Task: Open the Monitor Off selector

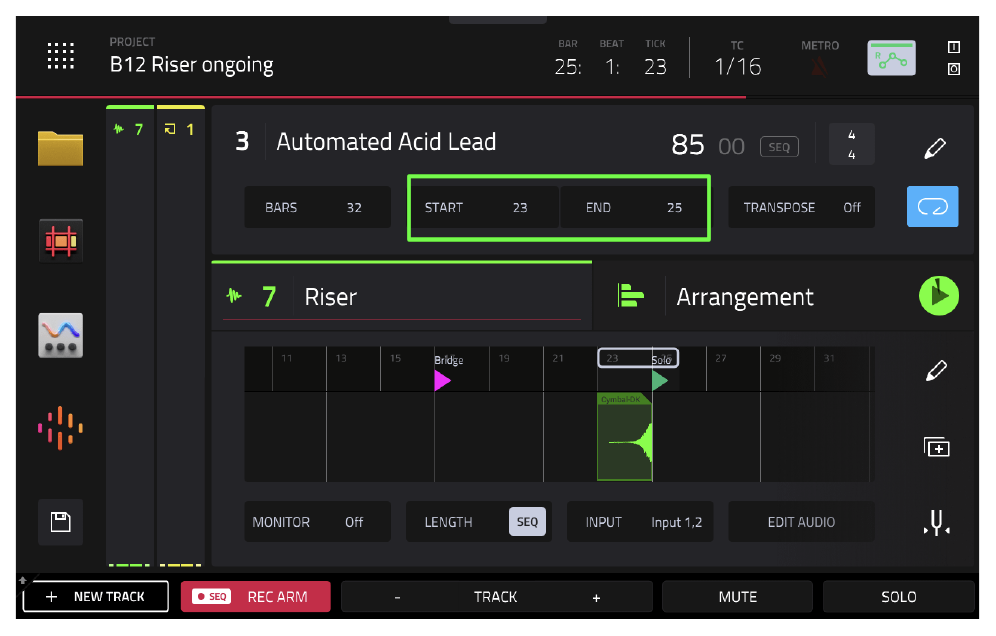Action: 318,522
